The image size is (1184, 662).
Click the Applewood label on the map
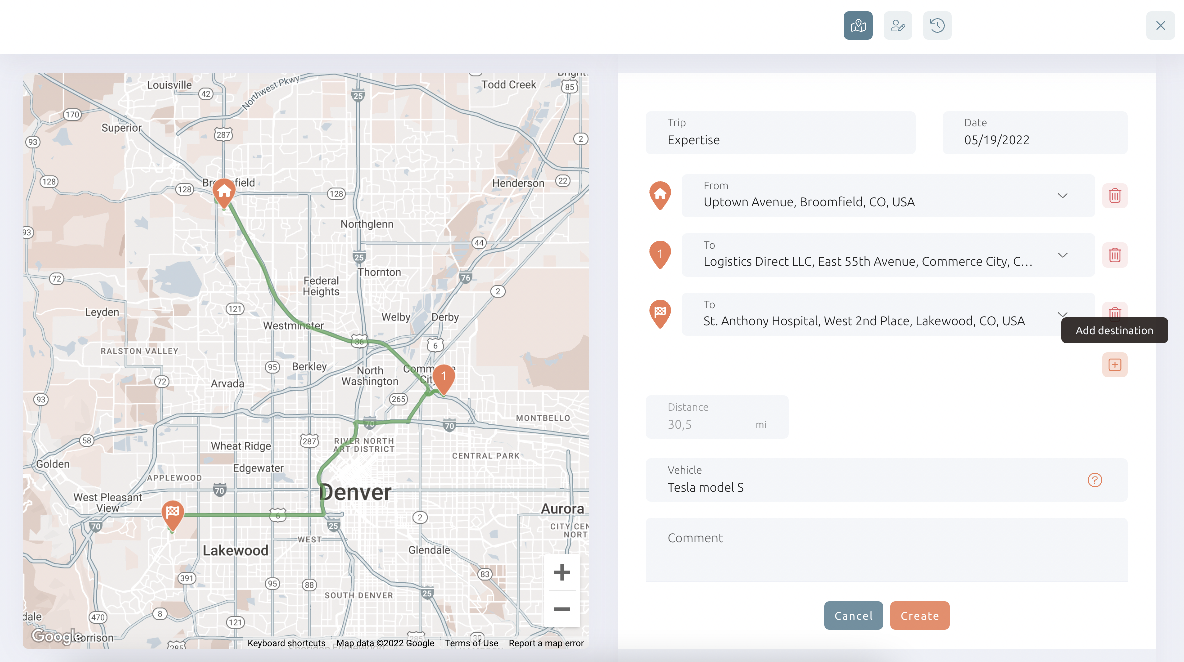pyautogui.click(x=174, y=478)
